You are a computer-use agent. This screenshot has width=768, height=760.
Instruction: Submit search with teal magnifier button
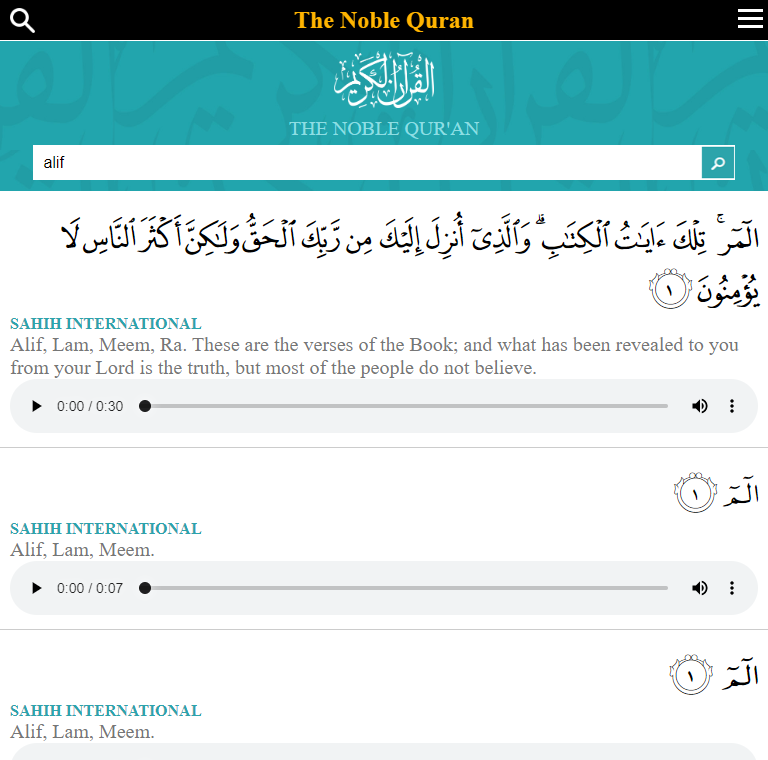click(x=718, y=163)
